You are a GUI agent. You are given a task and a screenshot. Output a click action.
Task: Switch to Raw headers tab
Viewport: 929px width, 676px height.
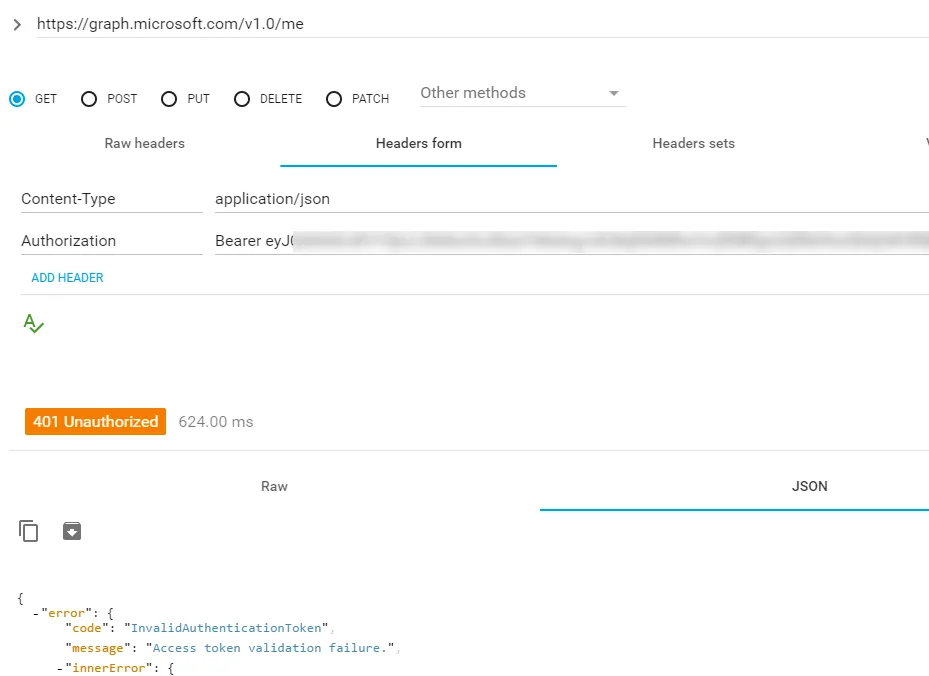coord(145,143)
